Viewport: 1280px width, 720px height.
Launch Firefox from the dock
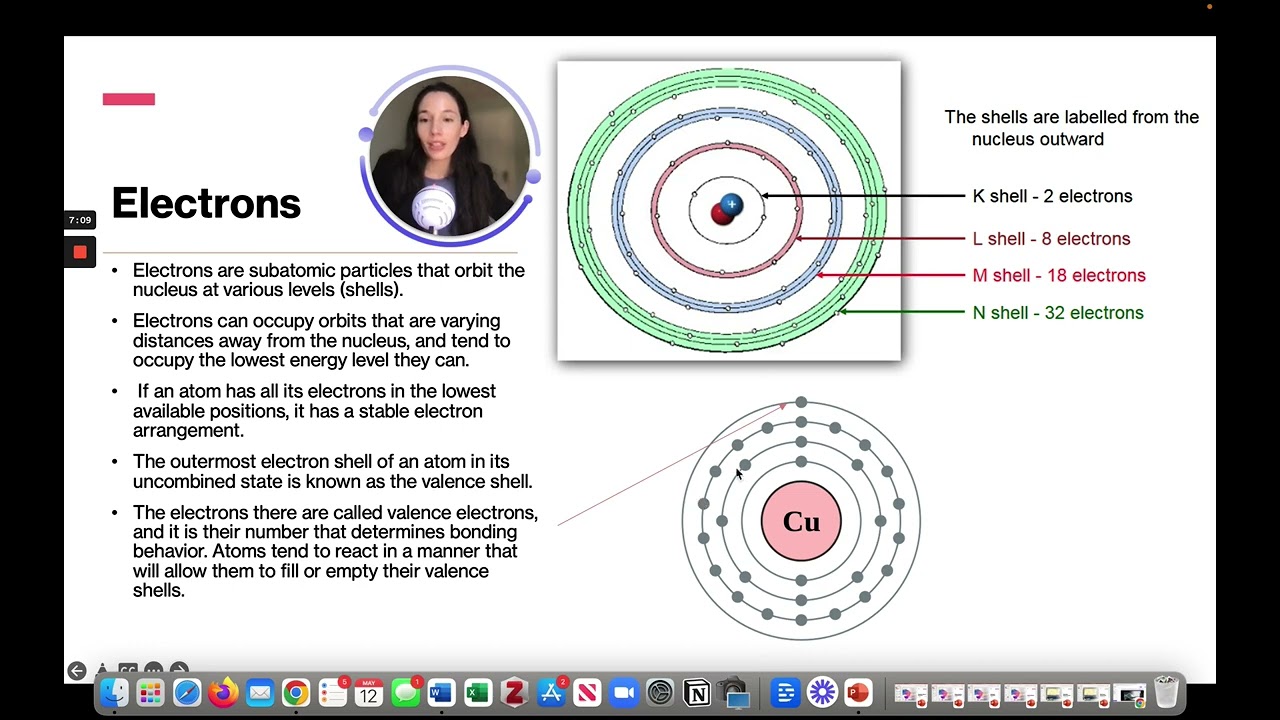[223, 693]
